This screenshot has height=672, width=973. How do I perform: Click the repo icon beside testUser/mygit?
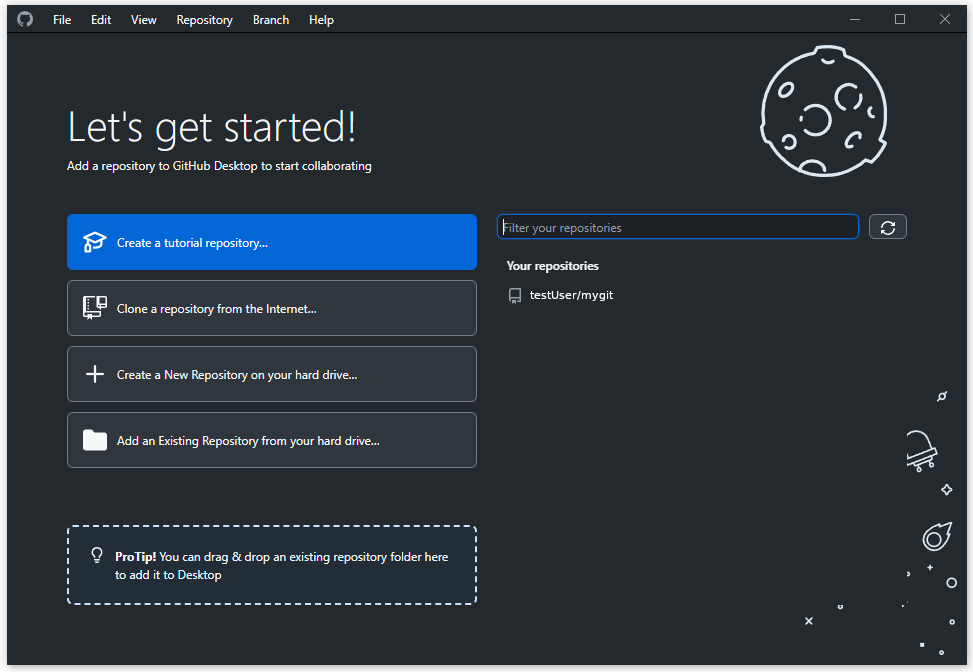point(515,296)
